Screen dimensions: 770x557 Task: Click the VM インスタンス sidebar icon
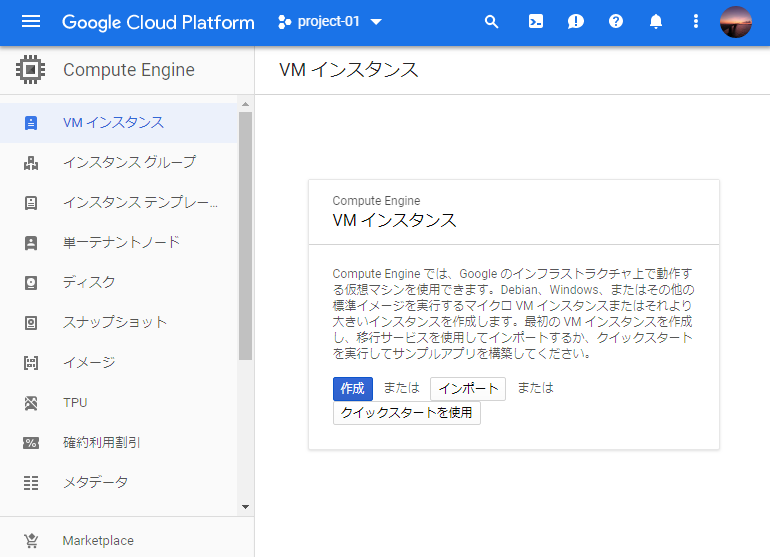pos(31,123)
